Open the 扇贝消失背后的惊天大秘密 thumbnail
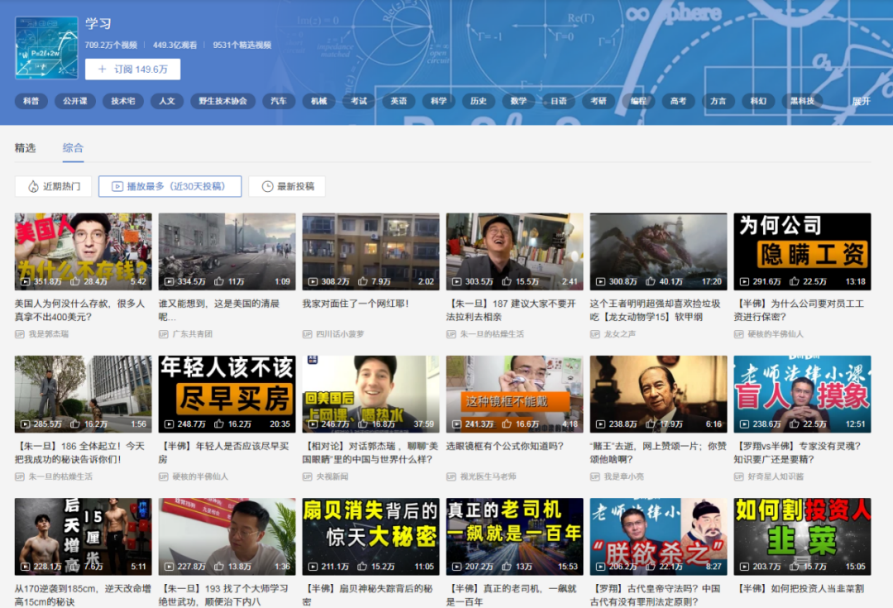 tap(371, 536)
